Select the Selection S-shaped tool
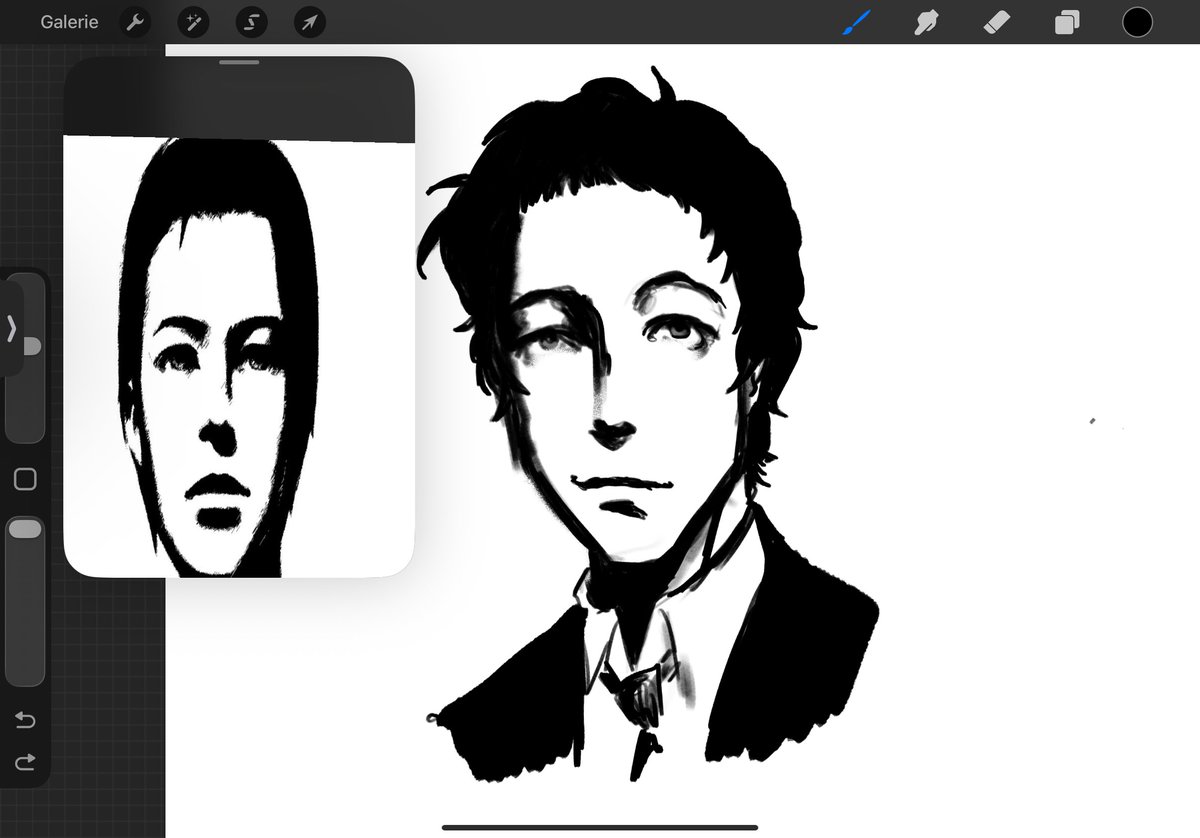The width and height of the screenshot is (1200, 838). pyautogui.click(x=251, y=22)
